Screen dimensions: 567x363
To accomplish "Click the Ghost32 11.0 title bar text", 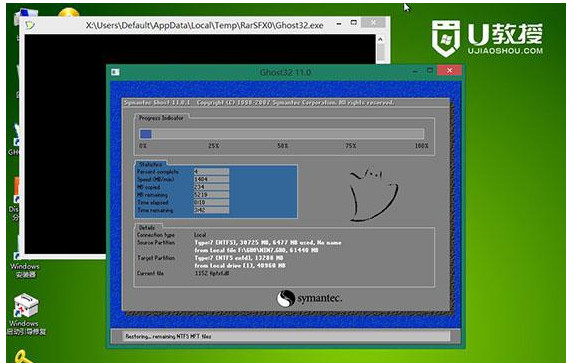I will (285, 72).
